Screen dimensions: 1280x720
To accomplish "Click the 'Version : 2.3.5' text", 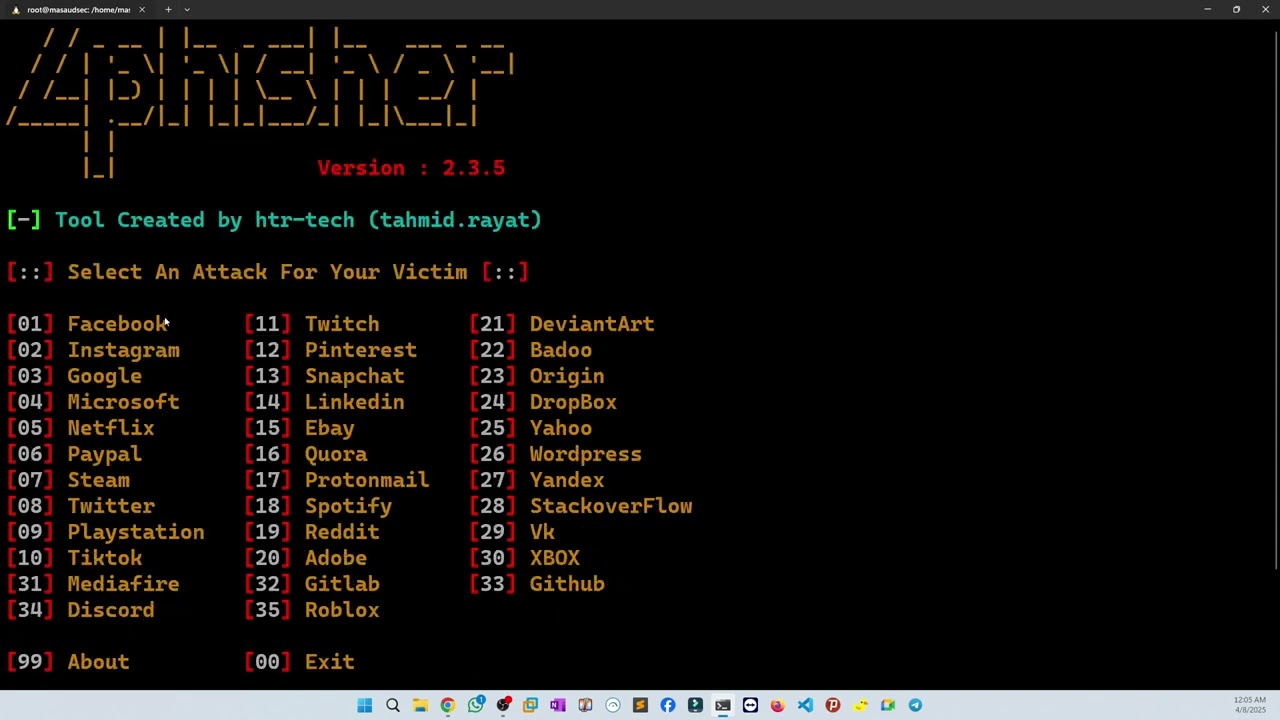I will (x=411, y=168).
